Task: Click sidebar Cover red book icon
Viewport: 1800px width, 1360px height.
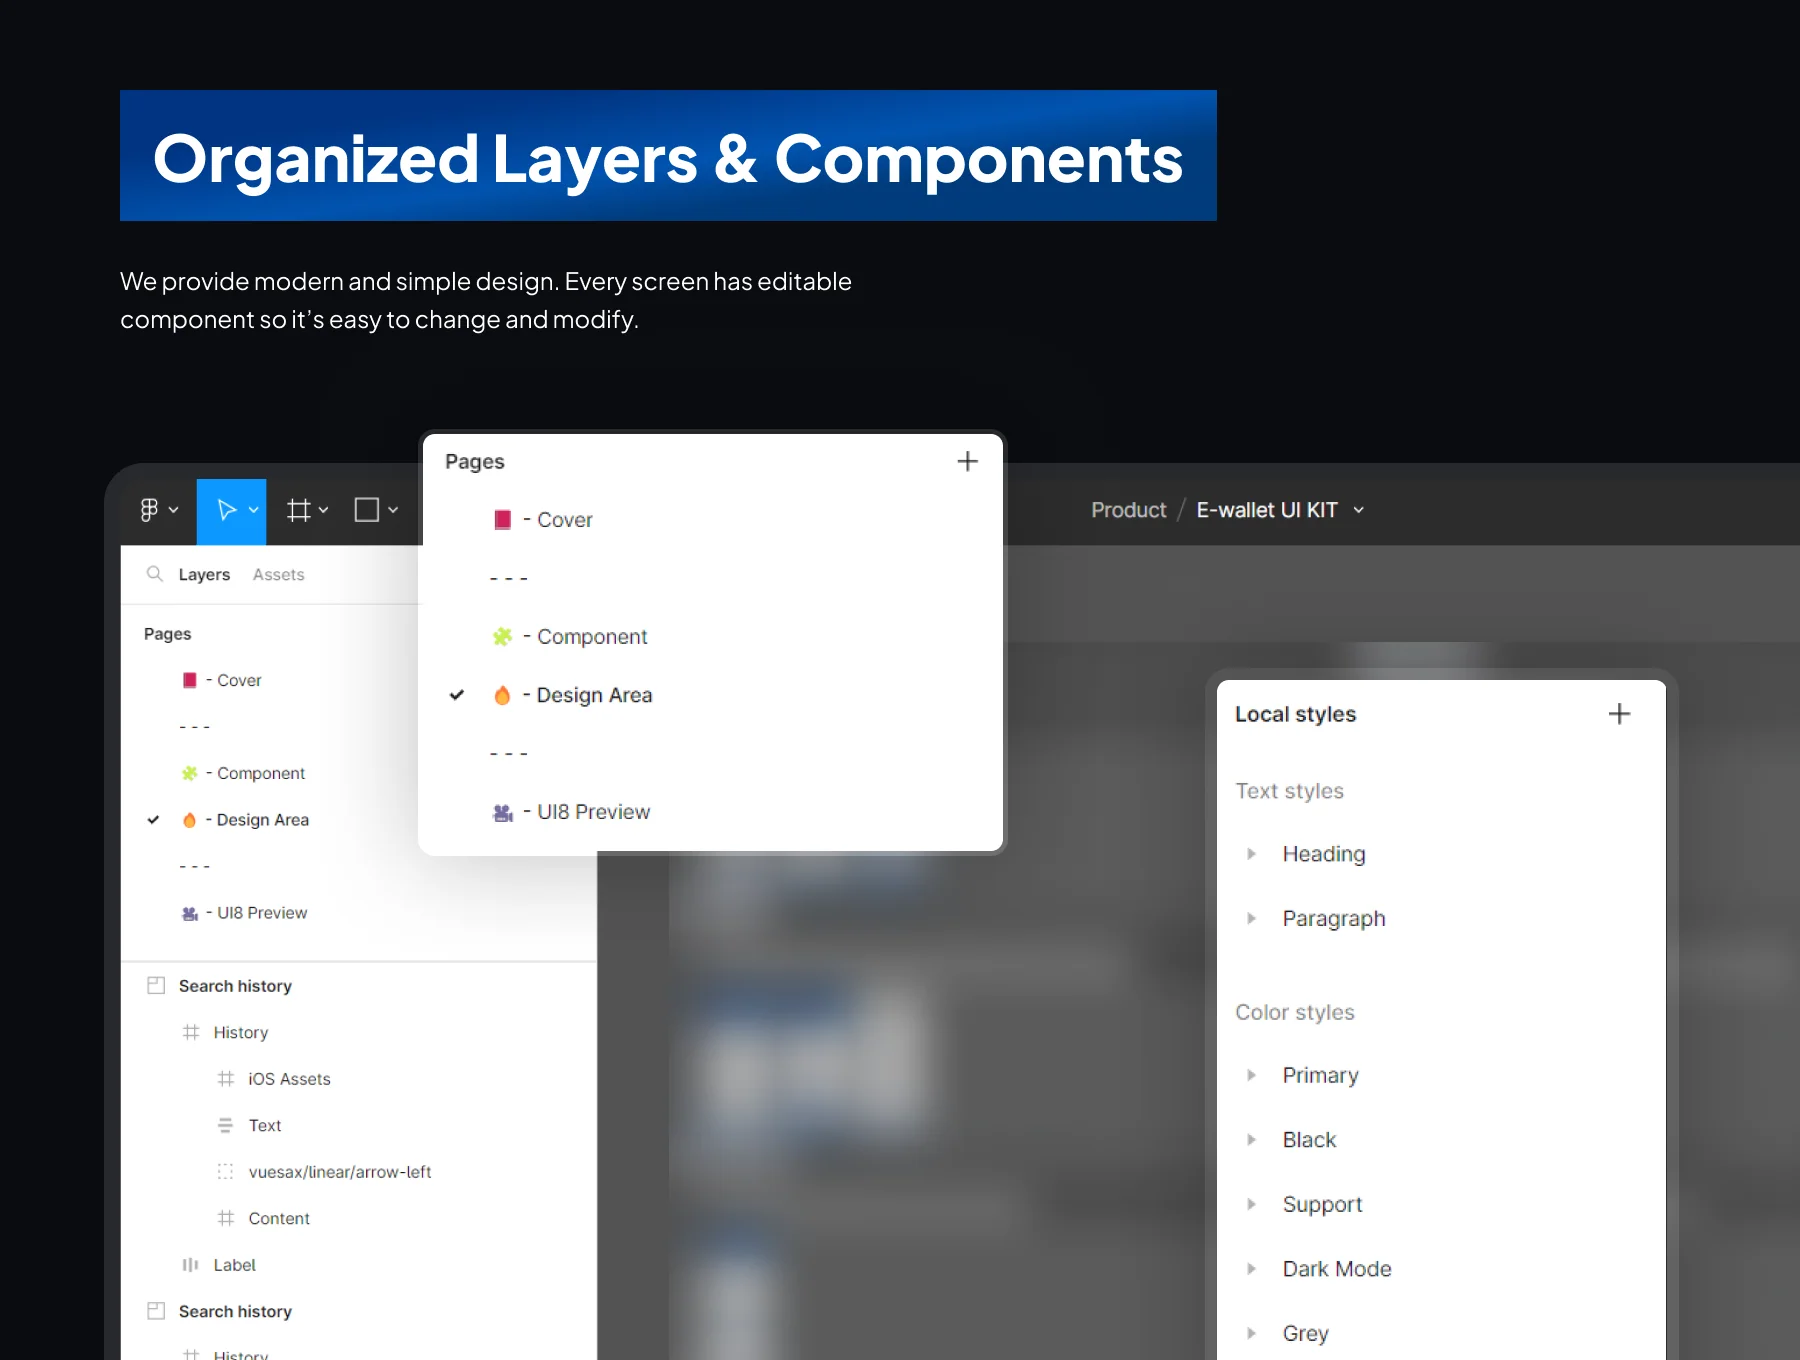Action: (190, 680)
